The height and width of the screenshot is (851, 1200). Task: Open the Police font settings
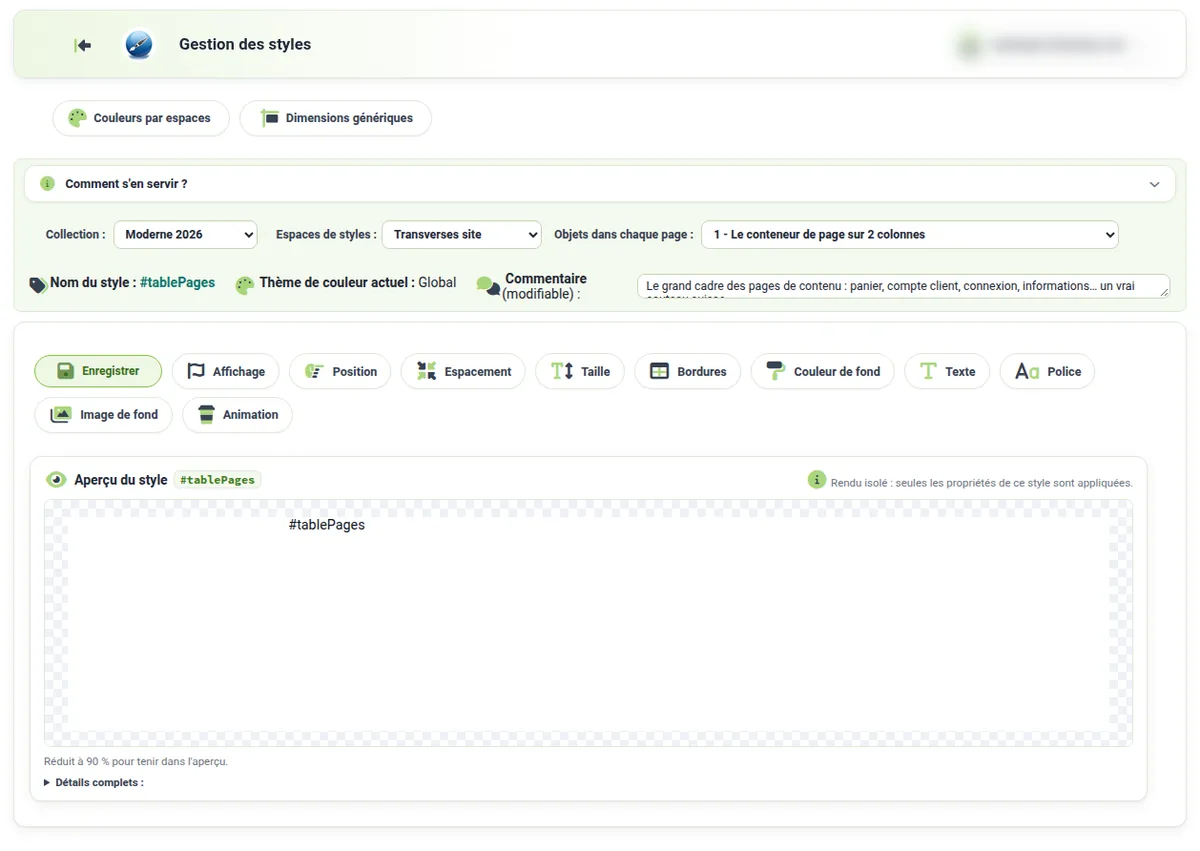click(x=1048, y=371)
